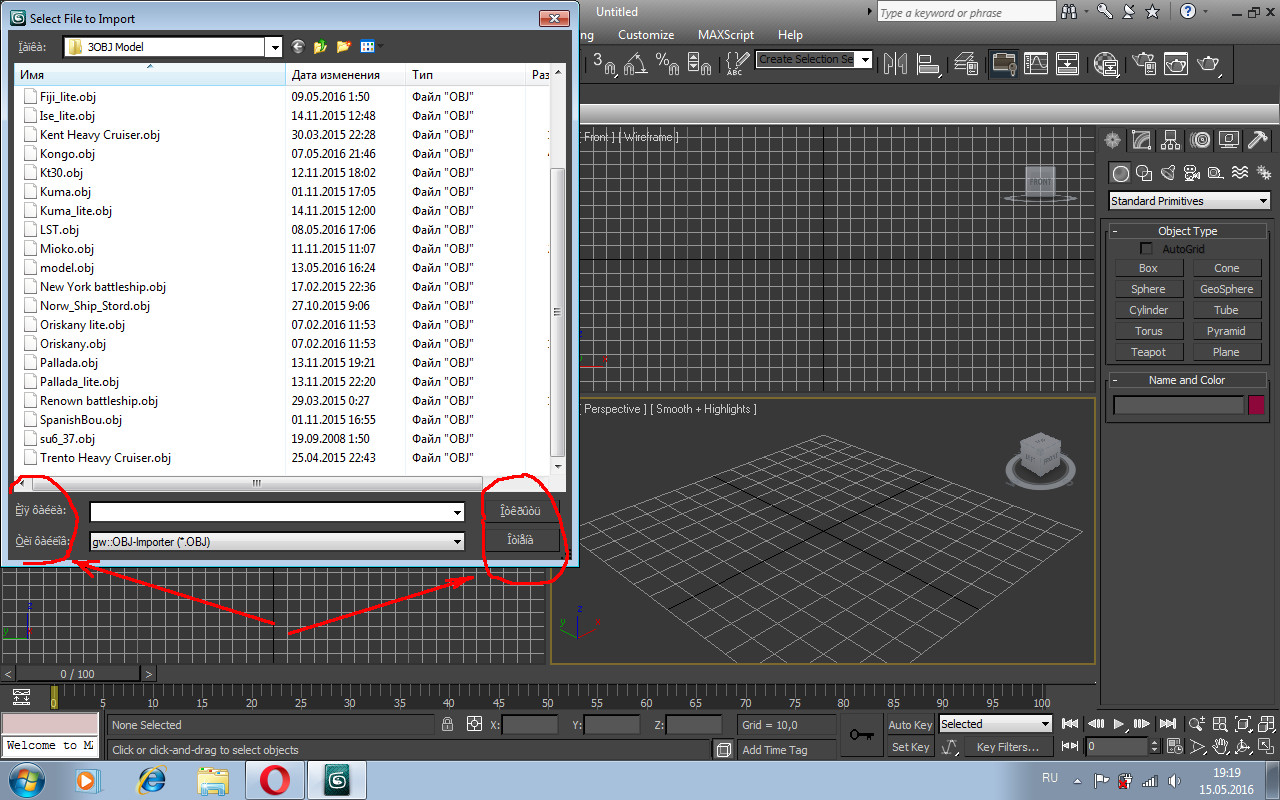This screenshot has height=800, width=1280.
Task: Switch to the Motion command panel tab
Action: point(1200,140)
